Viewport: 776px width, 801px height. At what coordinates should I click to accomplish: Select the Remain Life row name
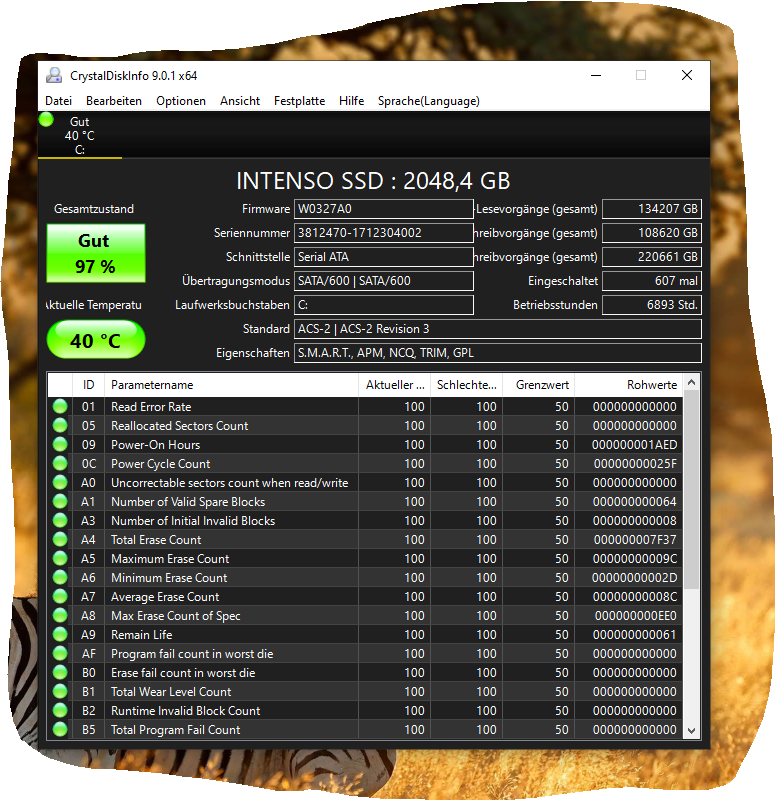tap(142, 634)
